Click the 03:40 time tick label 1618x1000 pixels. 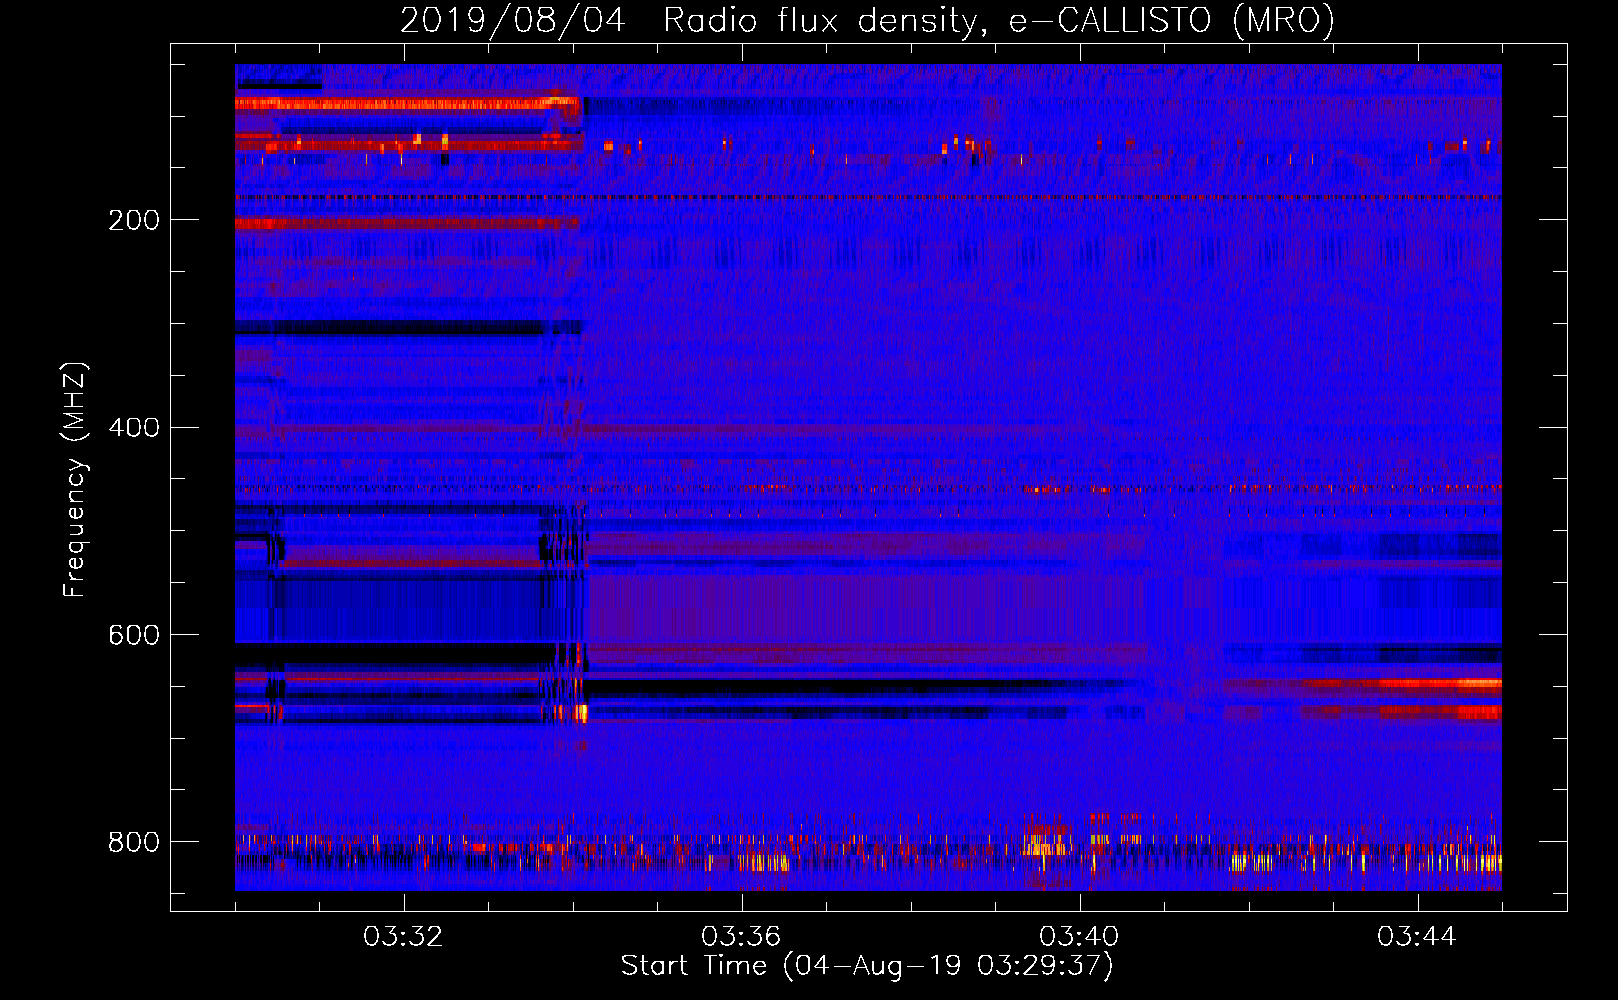(1079, 937)
